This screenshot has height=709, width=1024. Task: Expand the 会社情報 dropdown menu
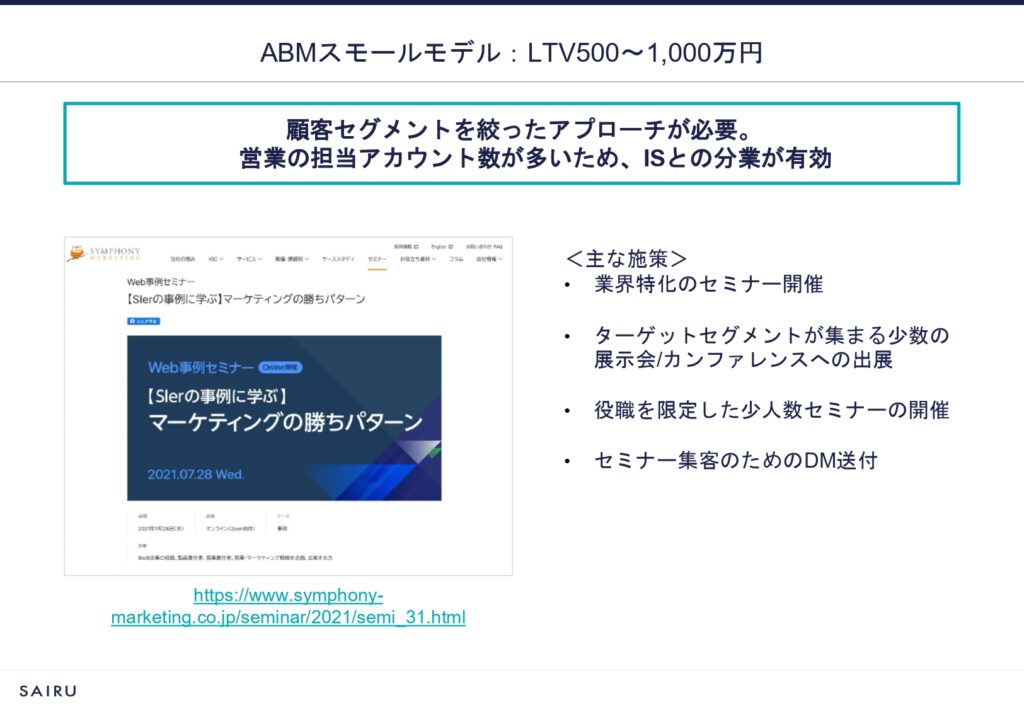[489, 259]
